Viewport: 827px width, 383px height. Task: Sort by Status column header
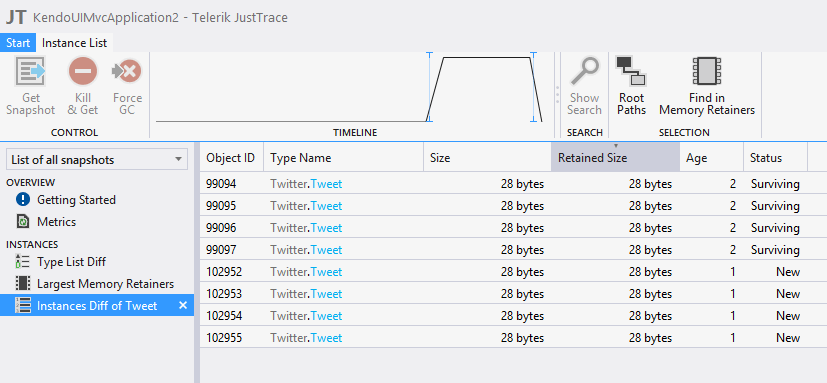point(775,157)
